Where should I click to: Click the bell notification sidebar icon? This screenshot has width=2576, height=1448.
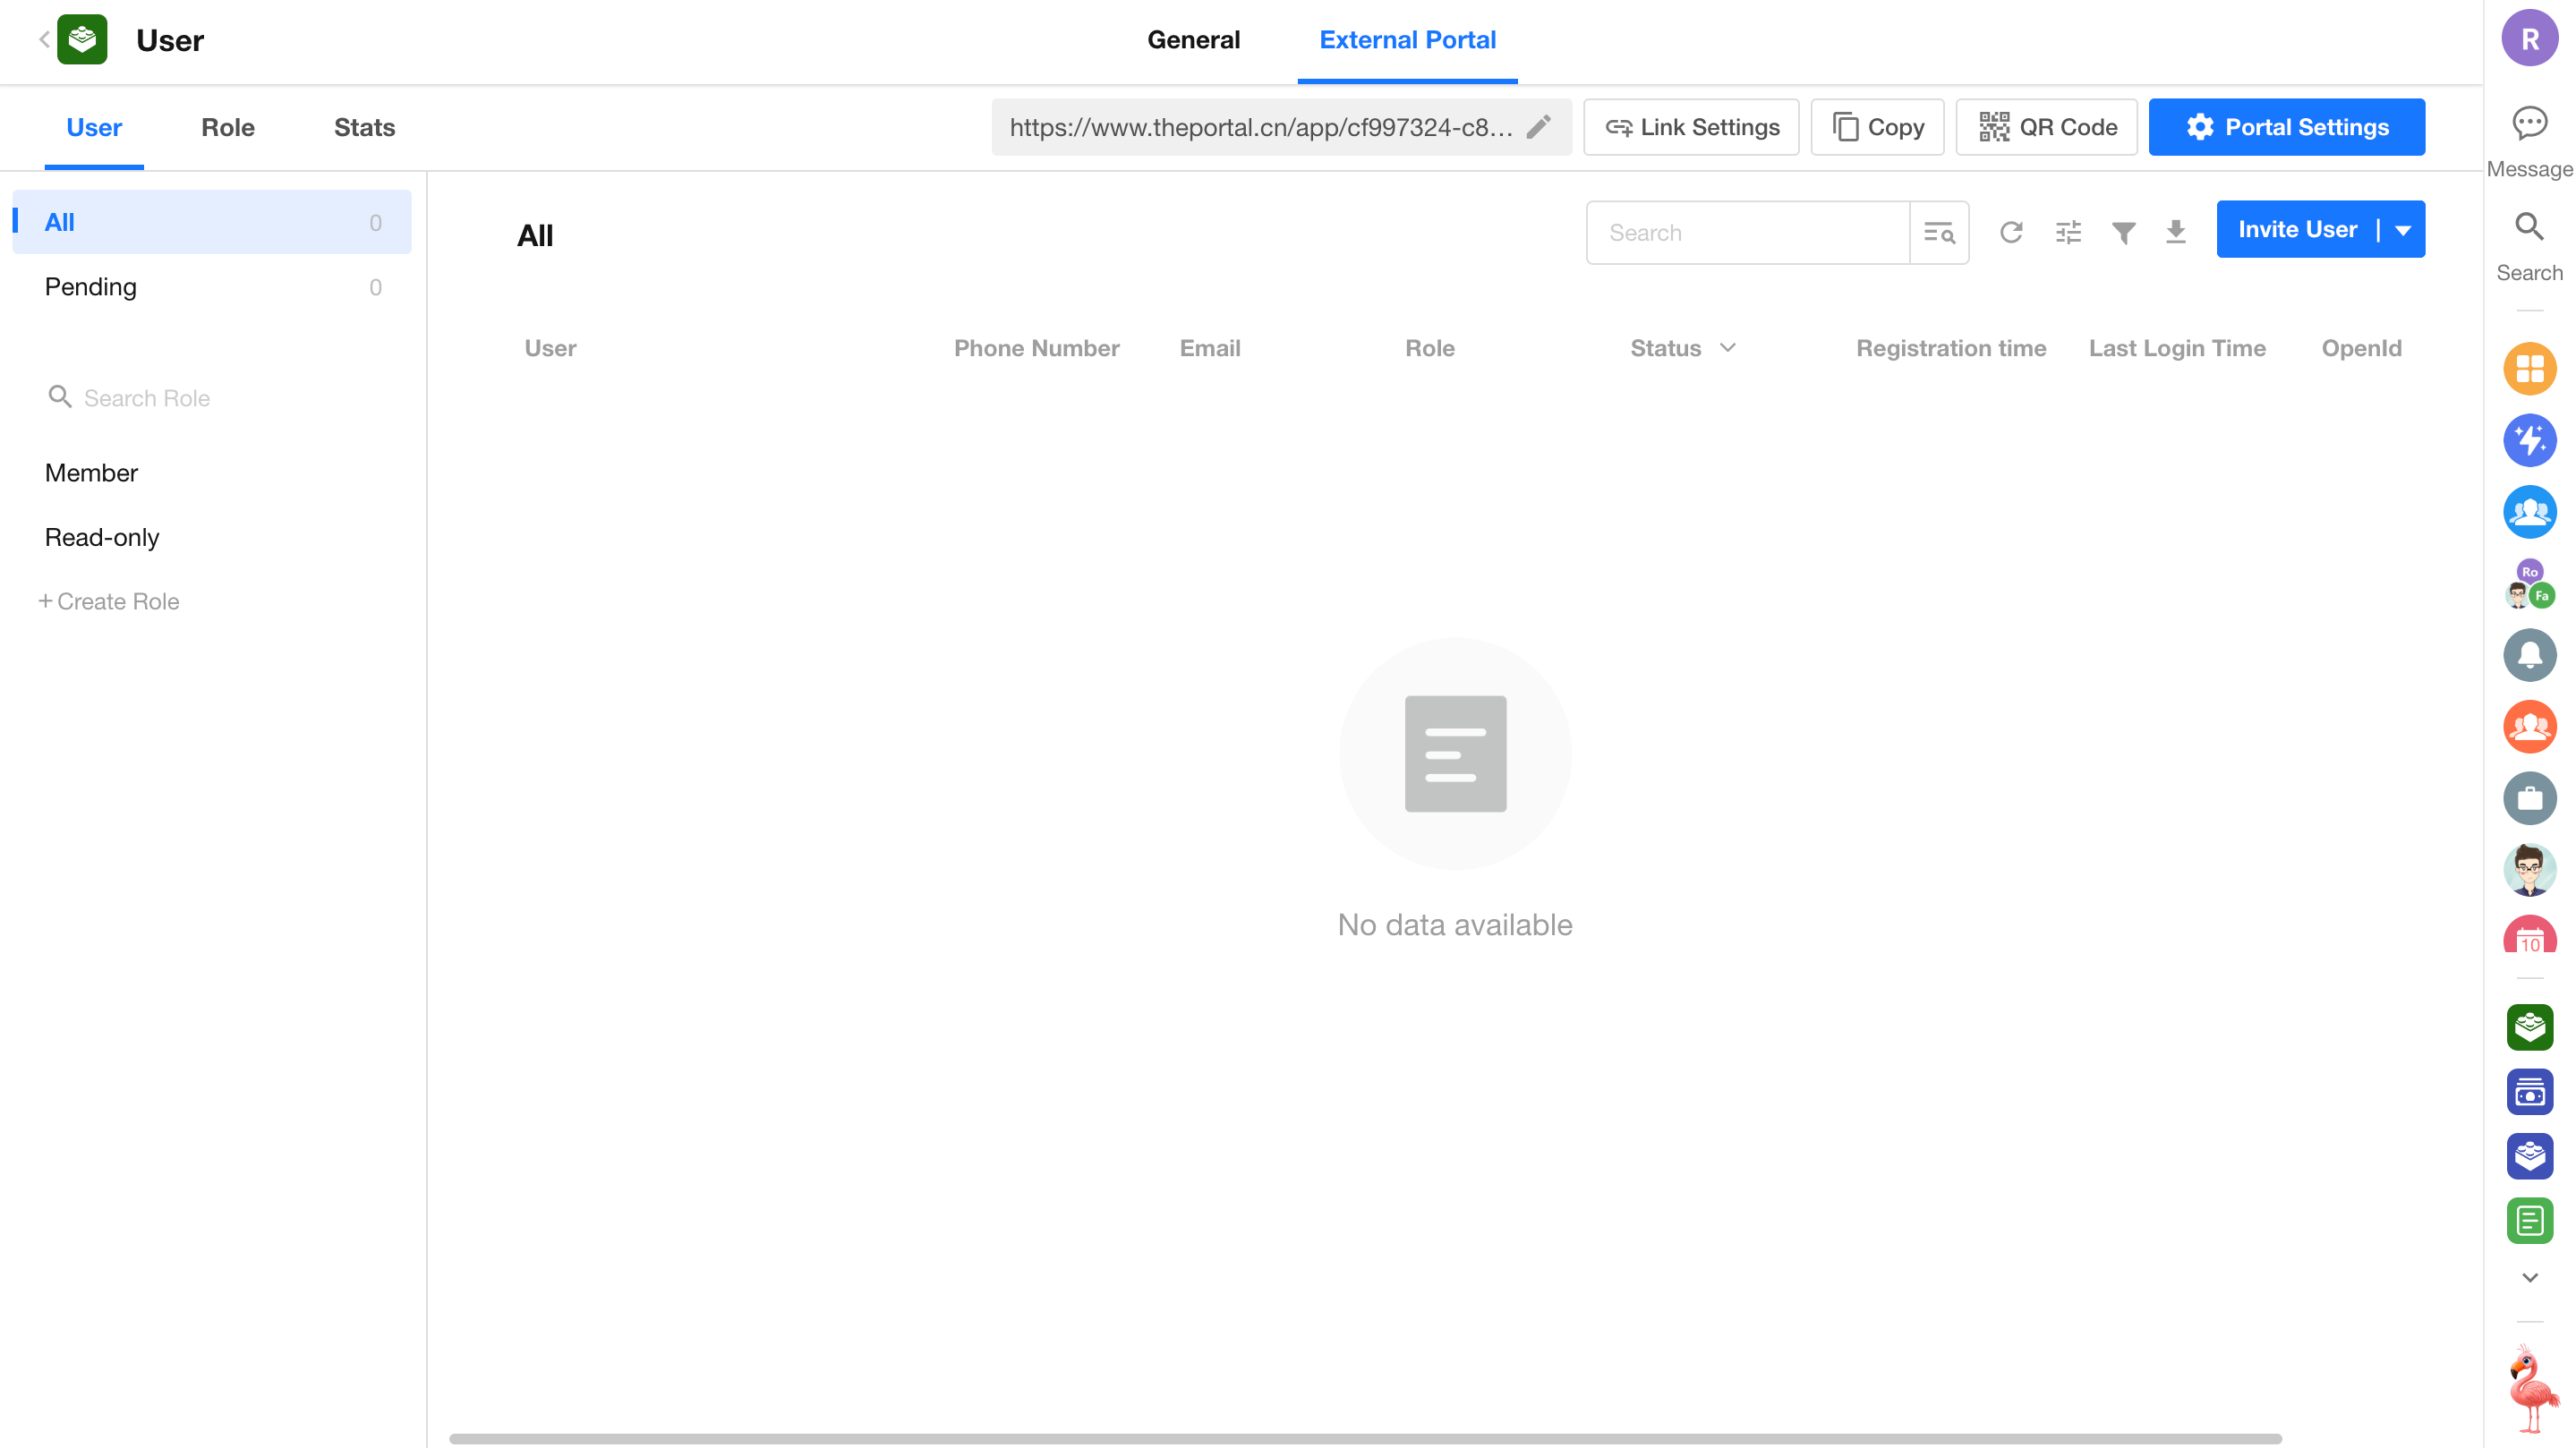(2529, 655)
